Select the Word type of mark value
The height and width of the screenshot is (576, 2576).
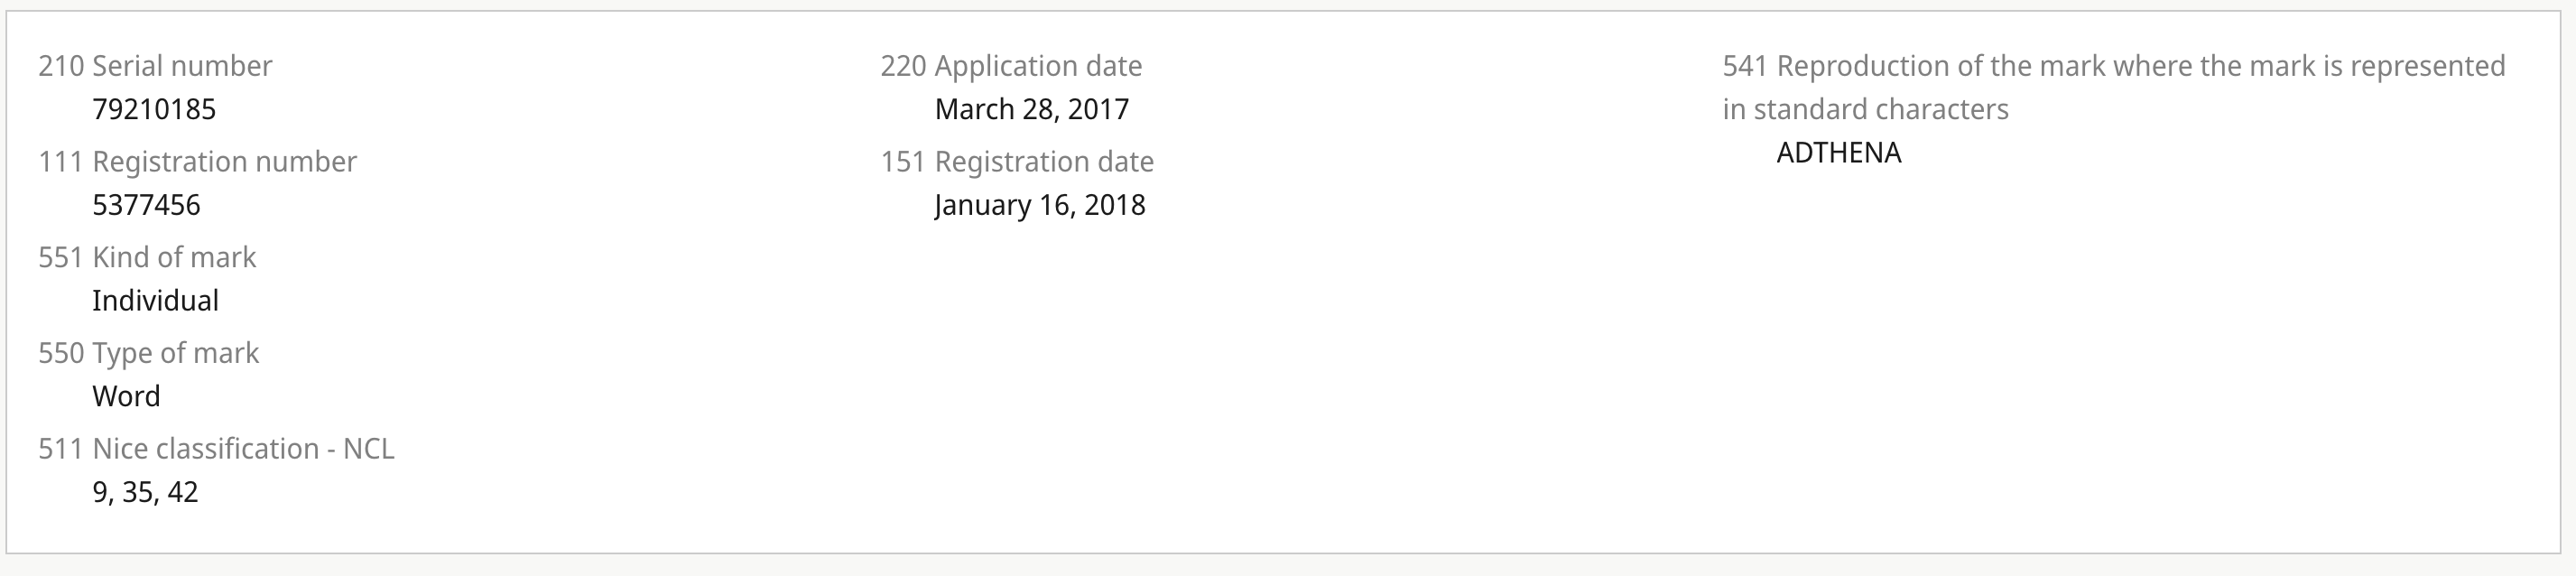[126, 397]
